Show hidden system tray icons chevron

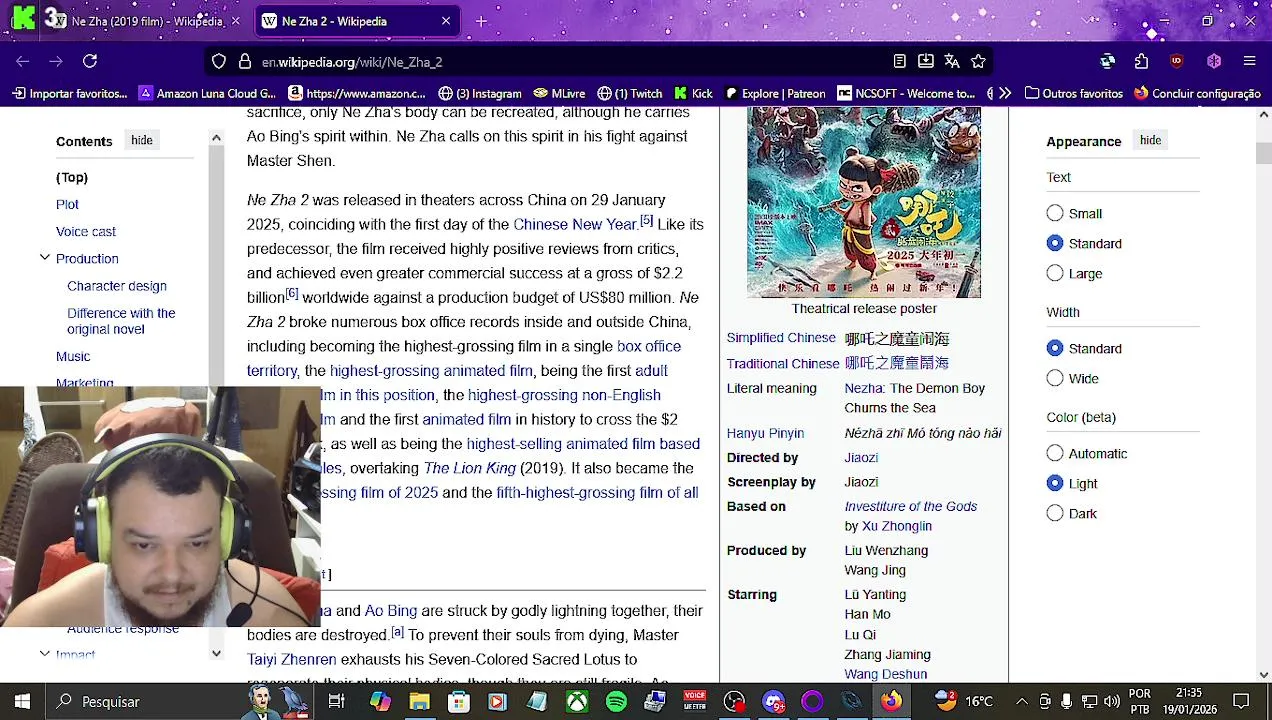point(1021,701)
